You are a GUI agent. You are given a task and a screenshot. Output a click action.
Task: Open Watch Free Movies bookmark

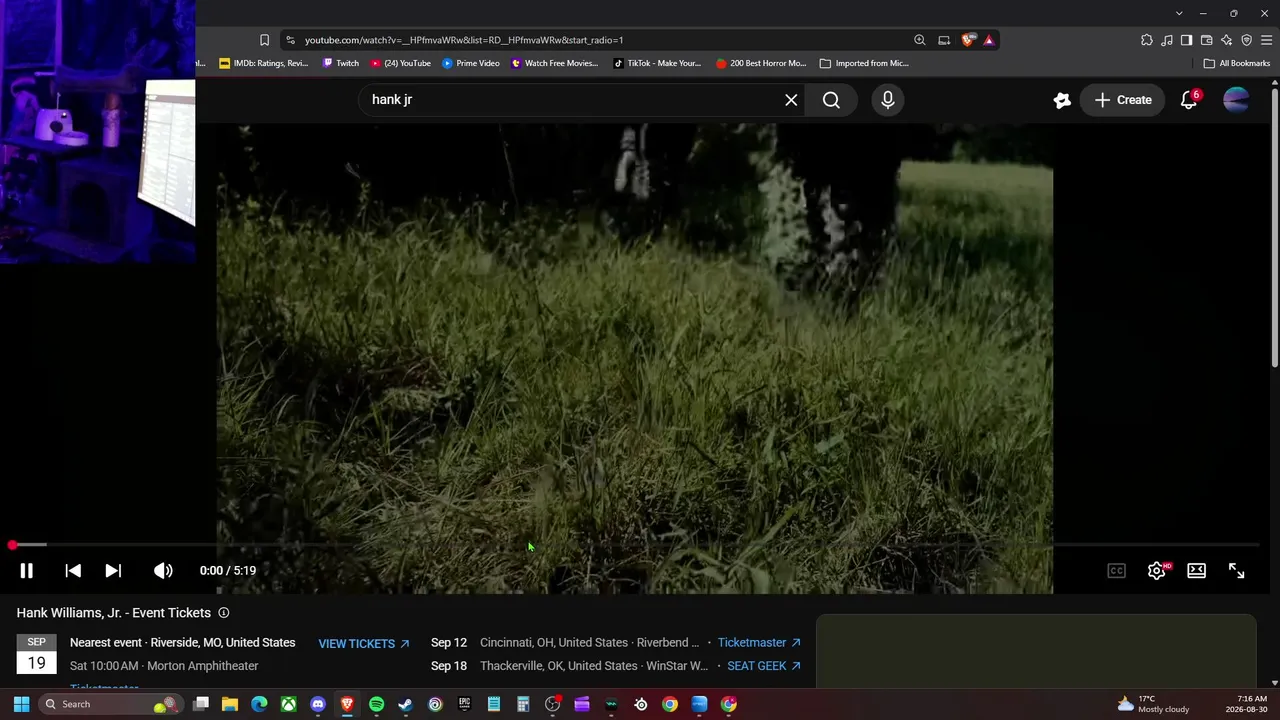(555, 63)
